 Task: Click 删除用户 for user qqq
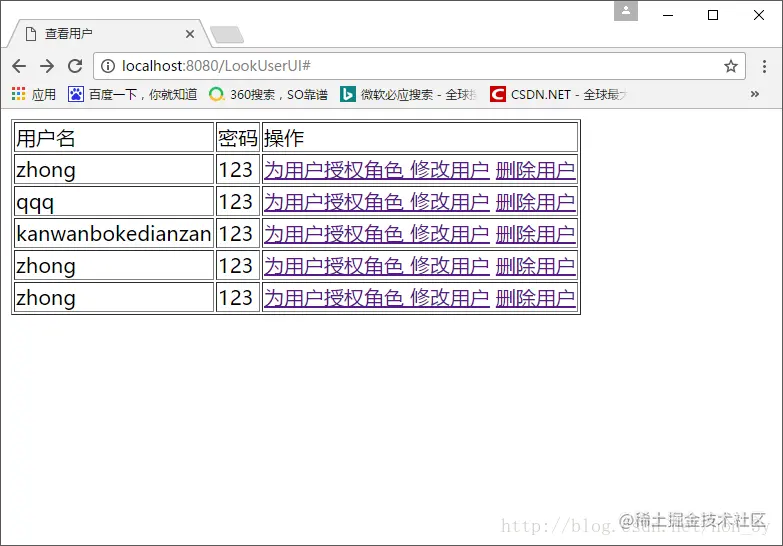pyautogui.click(x=536, y=202)
